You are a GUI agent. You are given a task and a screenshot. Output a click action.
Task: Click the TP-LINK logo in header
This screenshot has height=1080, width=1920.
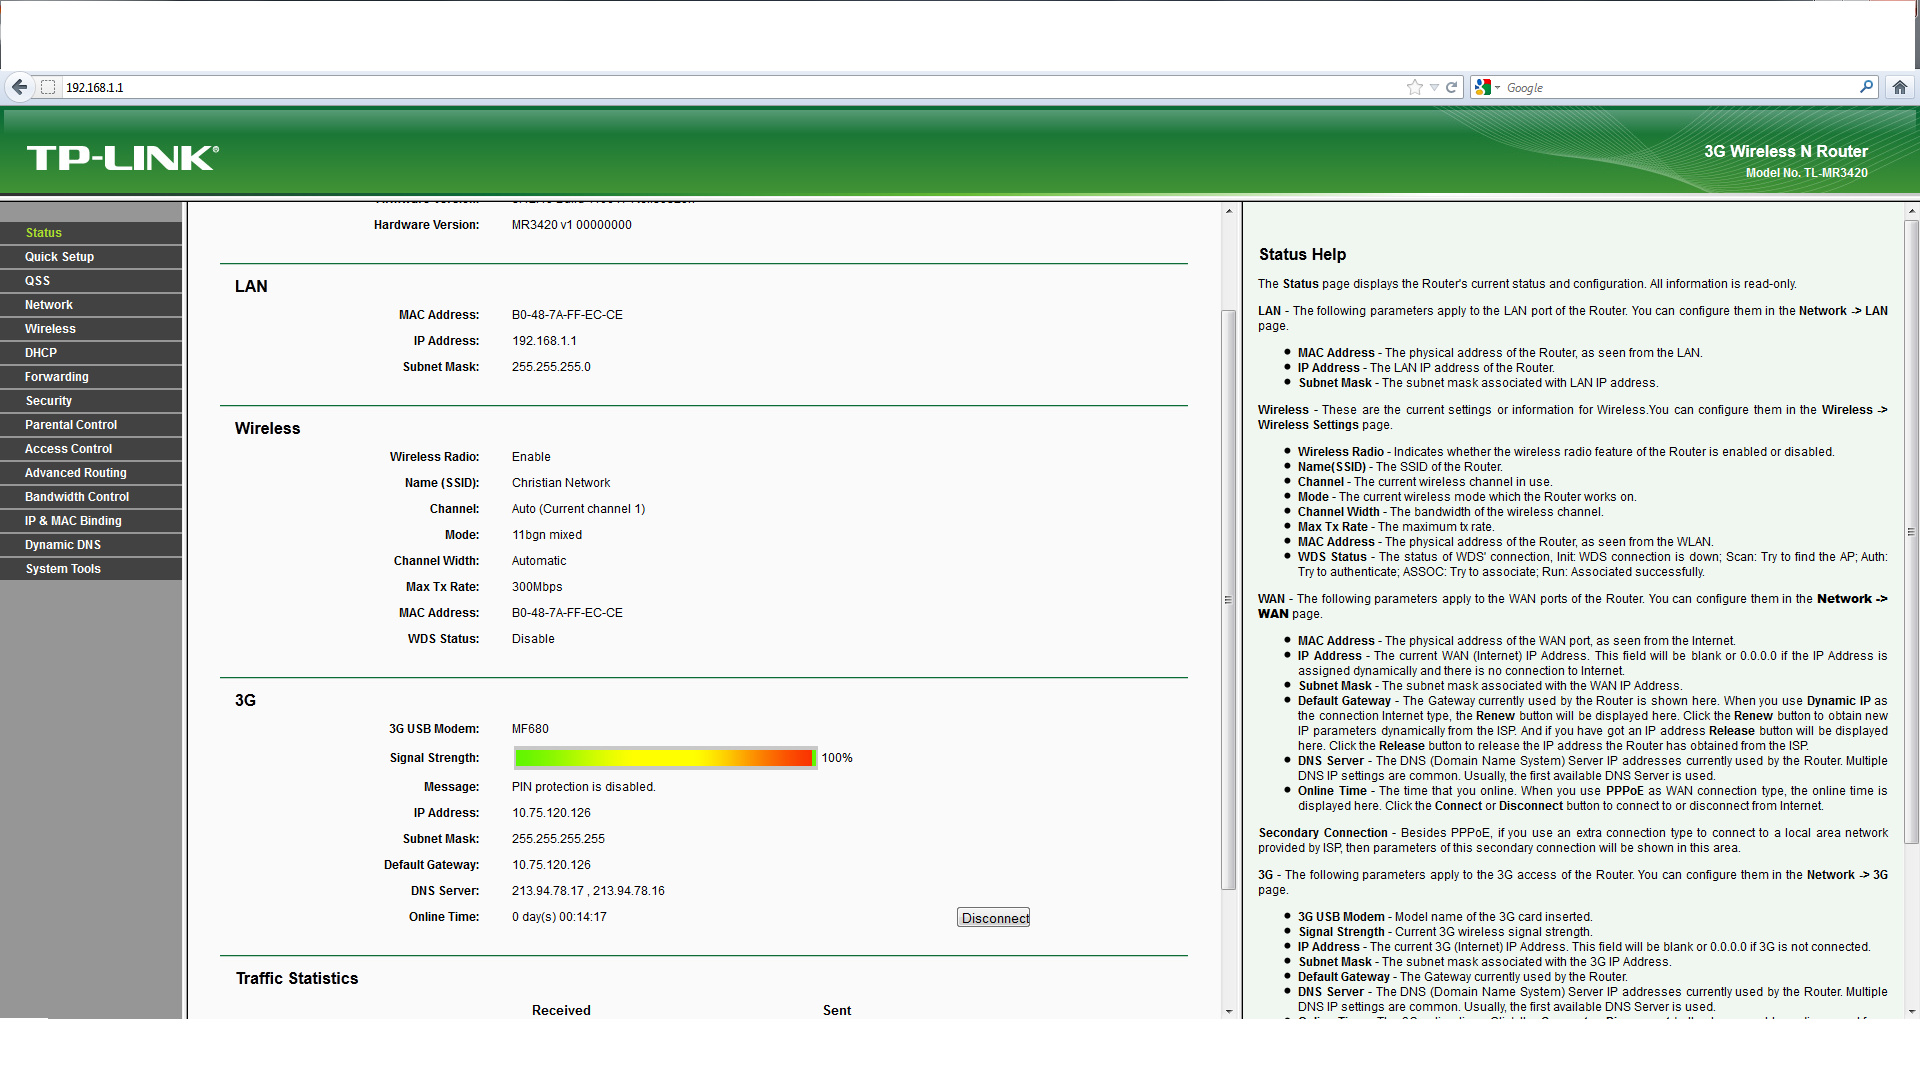pyautogui.click(x=122, y=157)
